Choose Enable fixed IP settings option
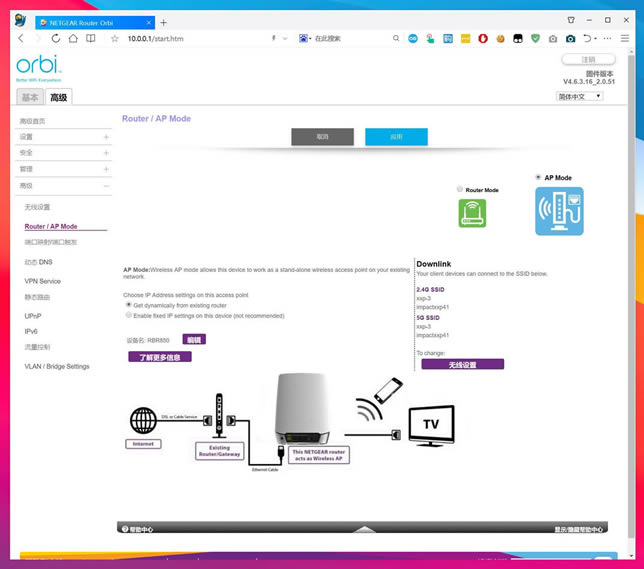Screen dimensions: 644x569 (128, 315)
